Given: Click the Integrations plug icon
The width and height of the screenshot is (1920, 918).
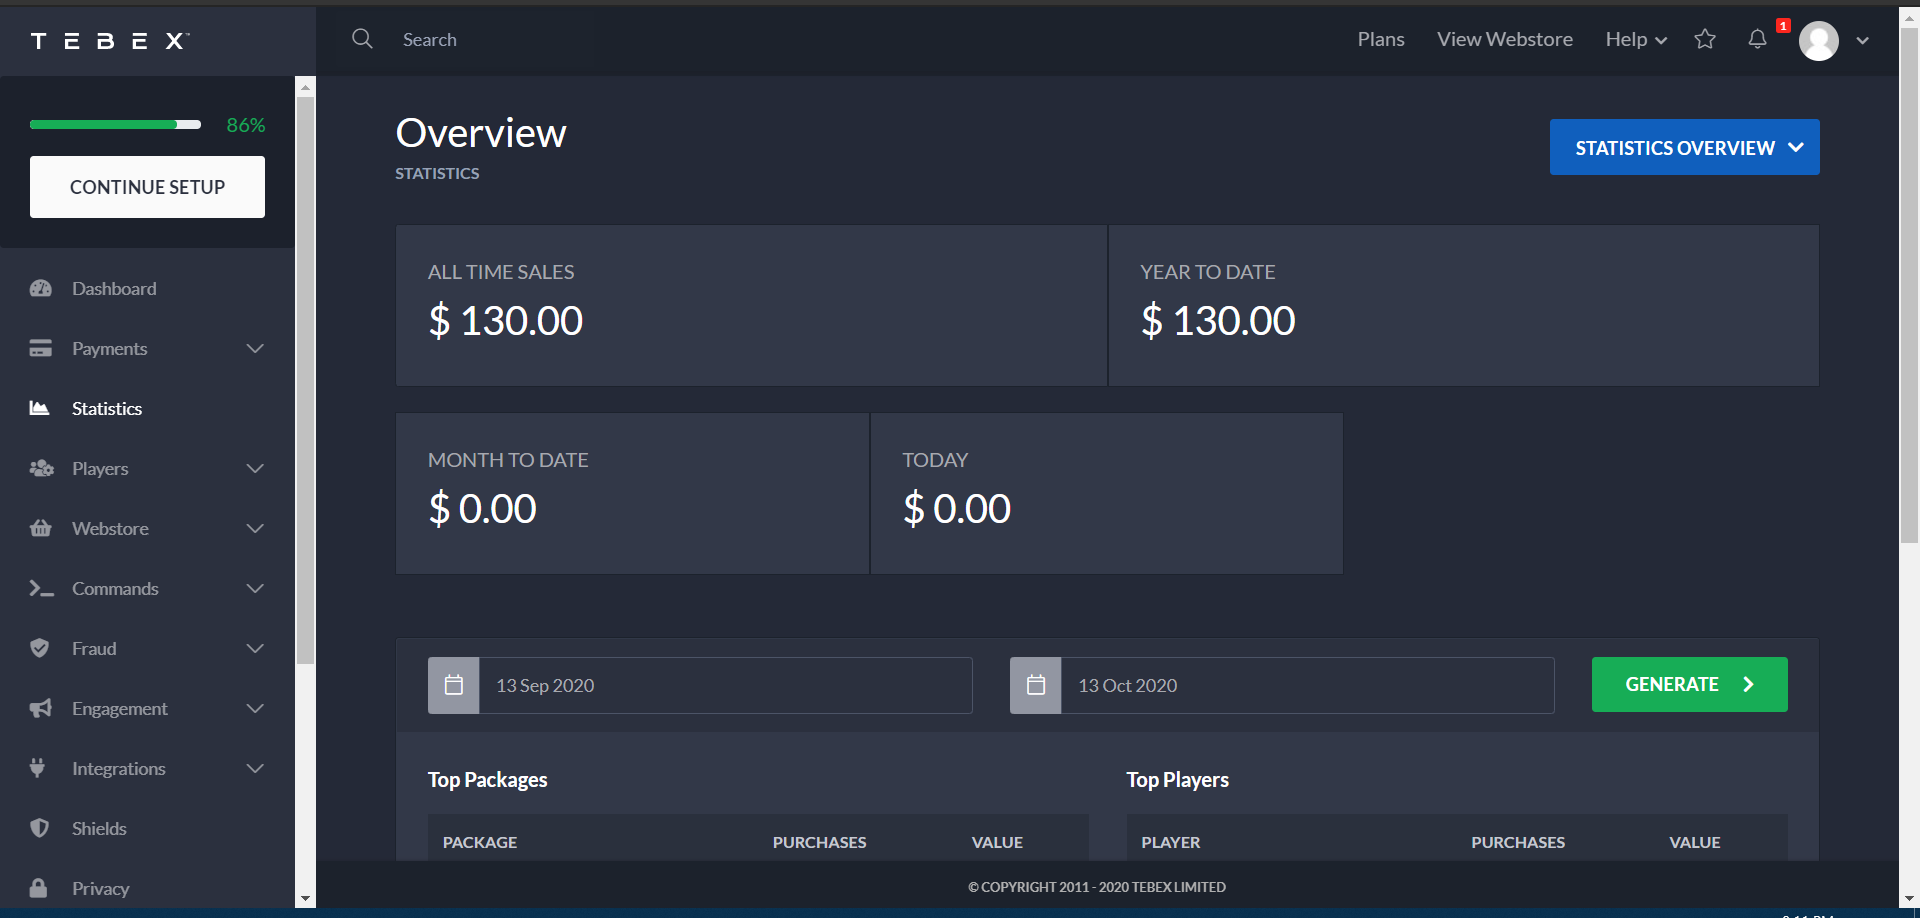Looking at the screenshot, I should [38, 768].
